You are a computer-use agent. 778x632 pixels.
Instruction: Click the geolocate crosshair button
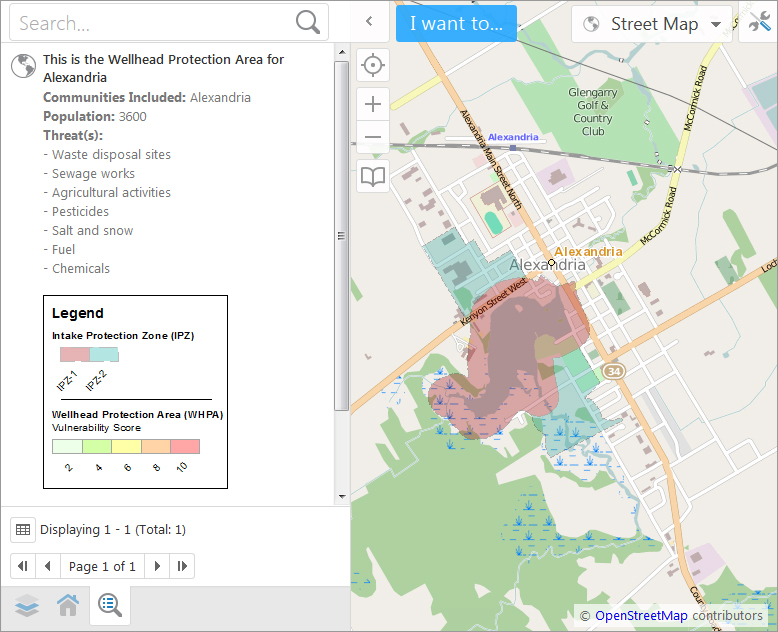coord(373,66)
